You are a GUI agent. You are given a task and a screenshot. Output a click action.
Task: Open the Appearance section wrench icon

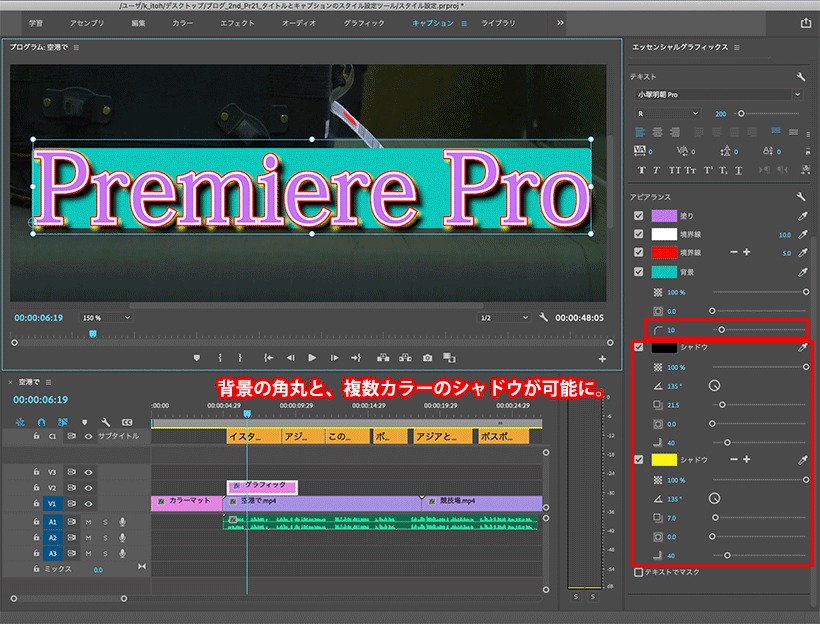[801, 197]
